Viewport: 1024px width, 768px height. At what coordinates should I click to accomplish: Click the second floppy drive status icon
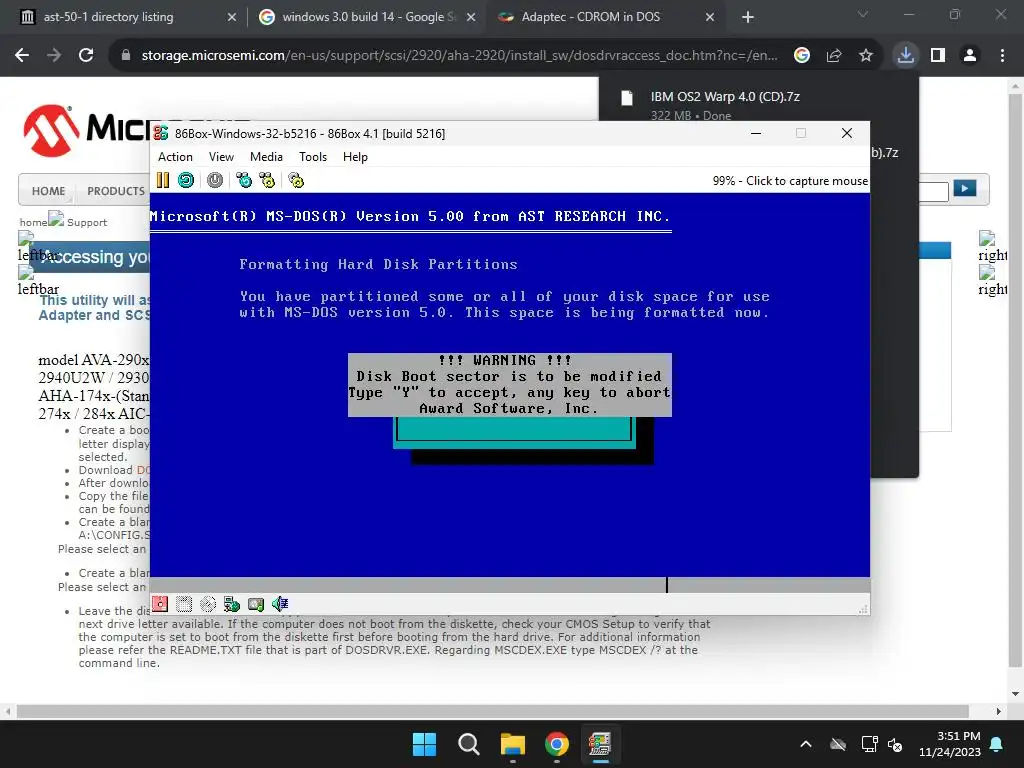(x=184, y=604)
